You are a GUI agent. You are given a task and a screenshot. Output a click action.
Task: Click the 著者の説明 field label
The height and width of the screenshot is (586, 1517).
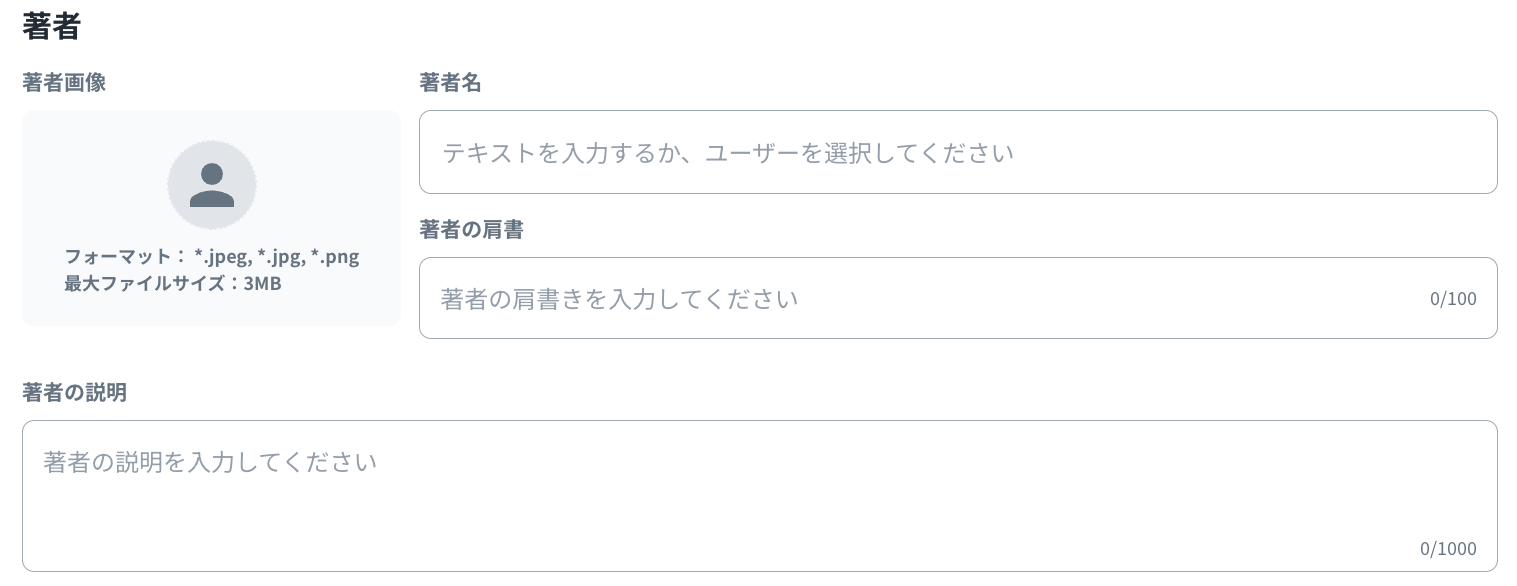pos(74,392)
